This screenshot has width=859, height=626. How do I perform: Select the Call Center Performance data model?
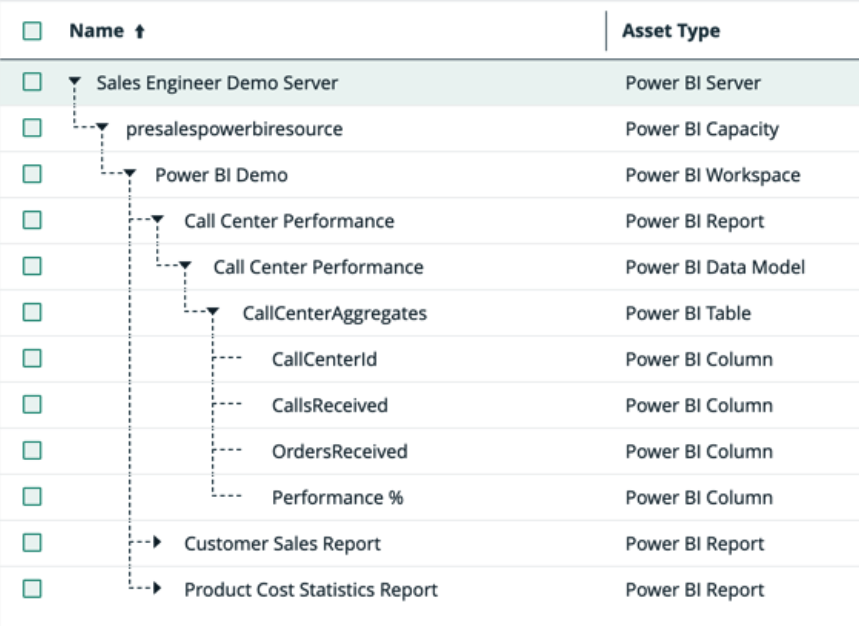(x=318, y=267)
